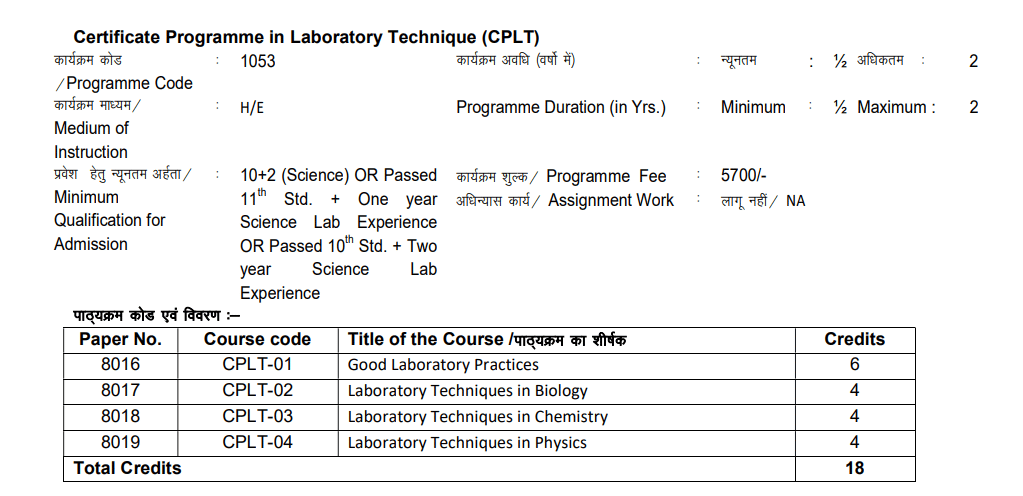The image size is (1023, 496).
Task: Select Laboratory Techniques in Chemistry title
Action: pyautogui.click(x=477, y=417)
